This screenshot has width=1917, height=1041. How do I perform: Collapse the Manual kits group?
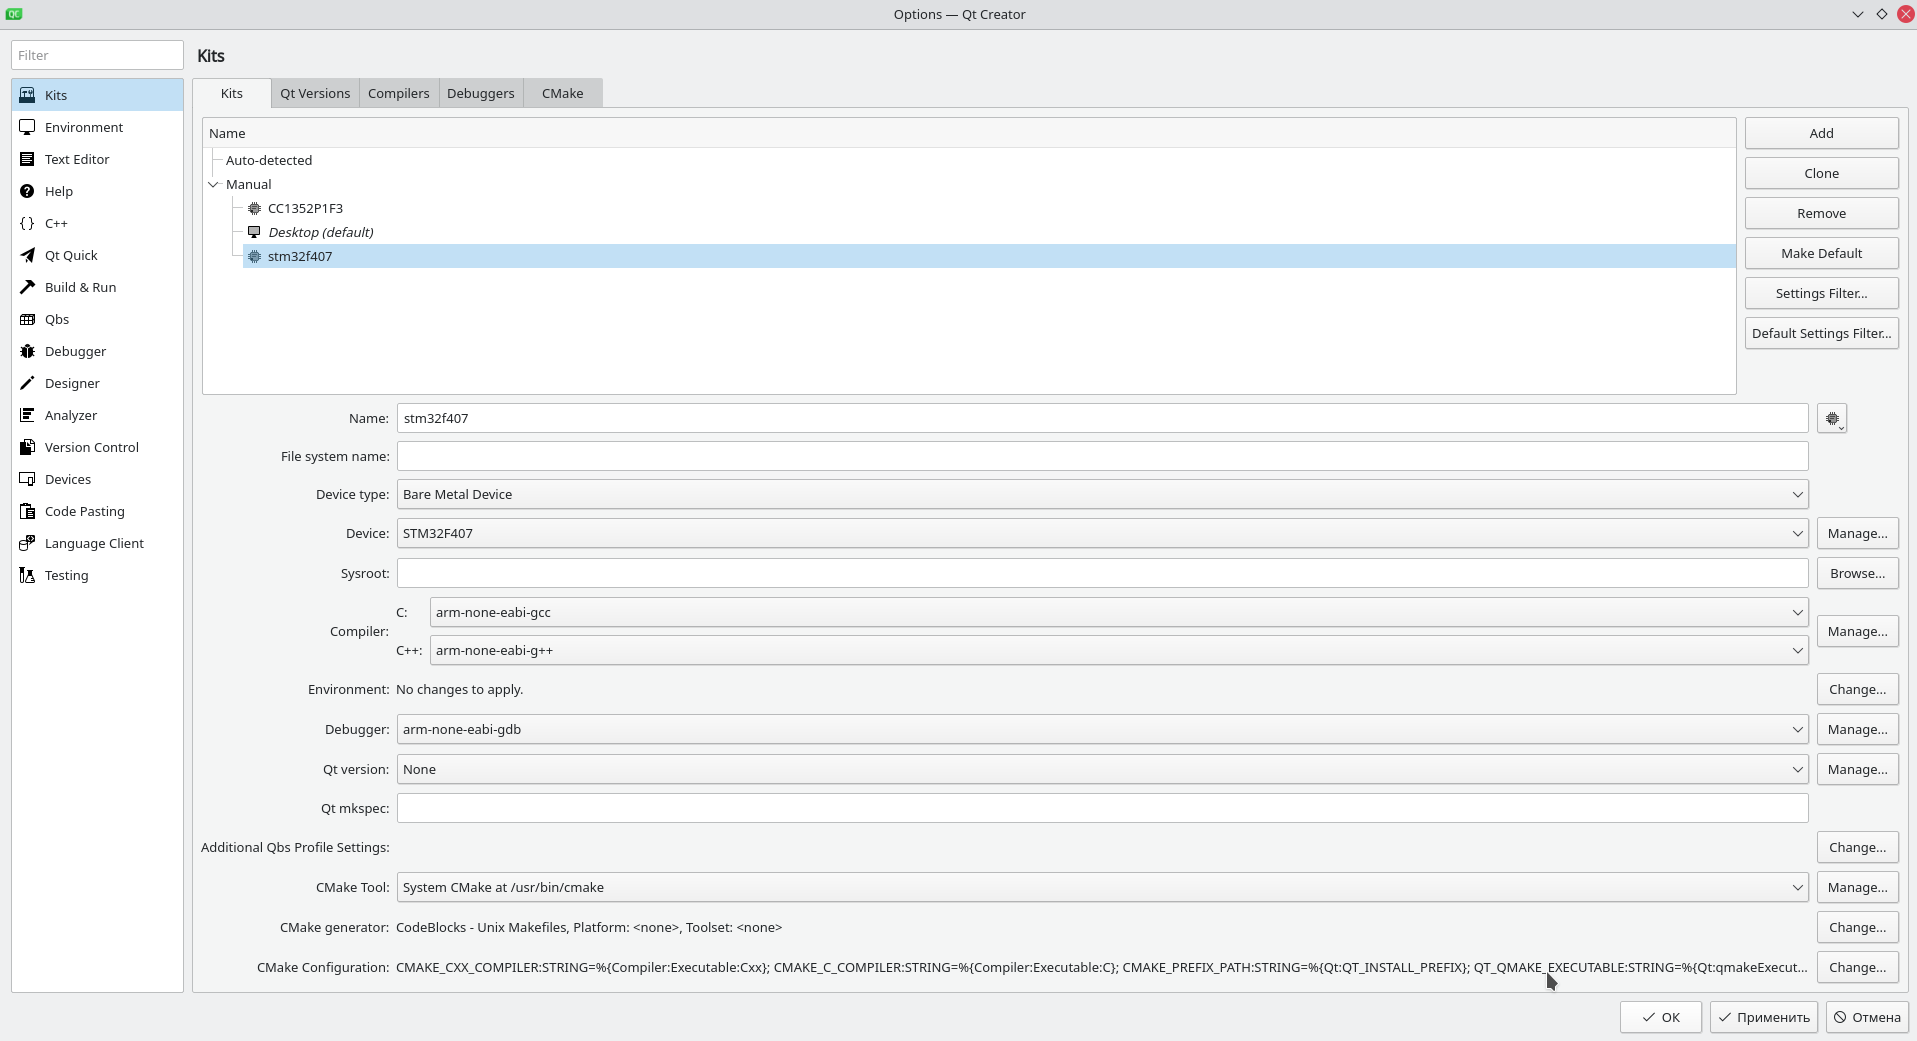pyautogui.click(x=213, y=184)
